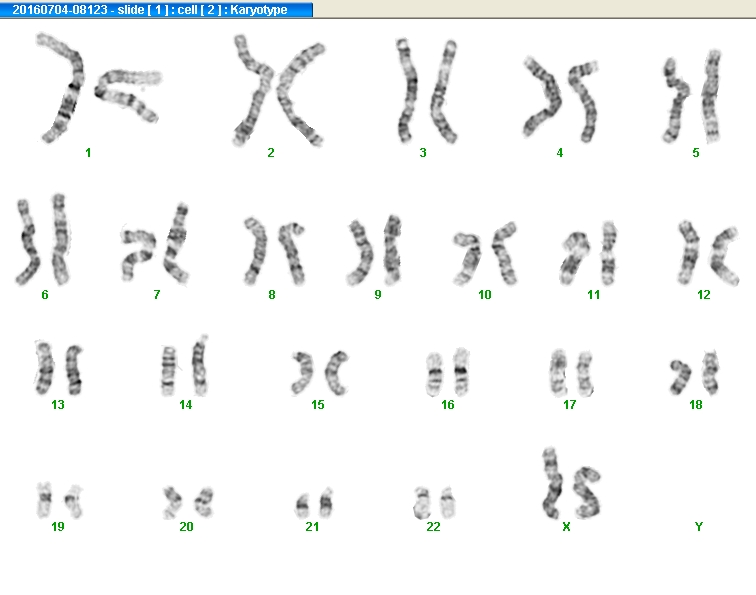Select the right chromosome 10 image
The width and height of the screenshot is (756, 595).
[x=504, y=253]
